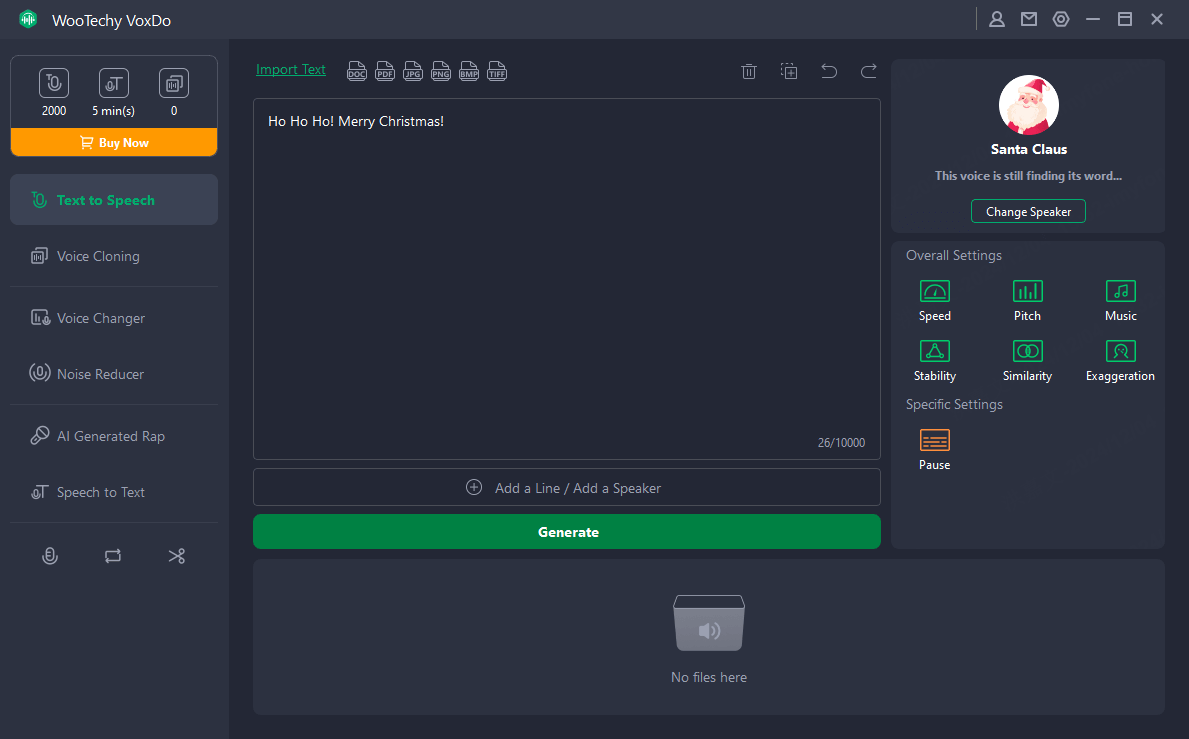Viewport: 1189px width, 739px height.
Task: Click the Import Text link
Action: point(291,70)
